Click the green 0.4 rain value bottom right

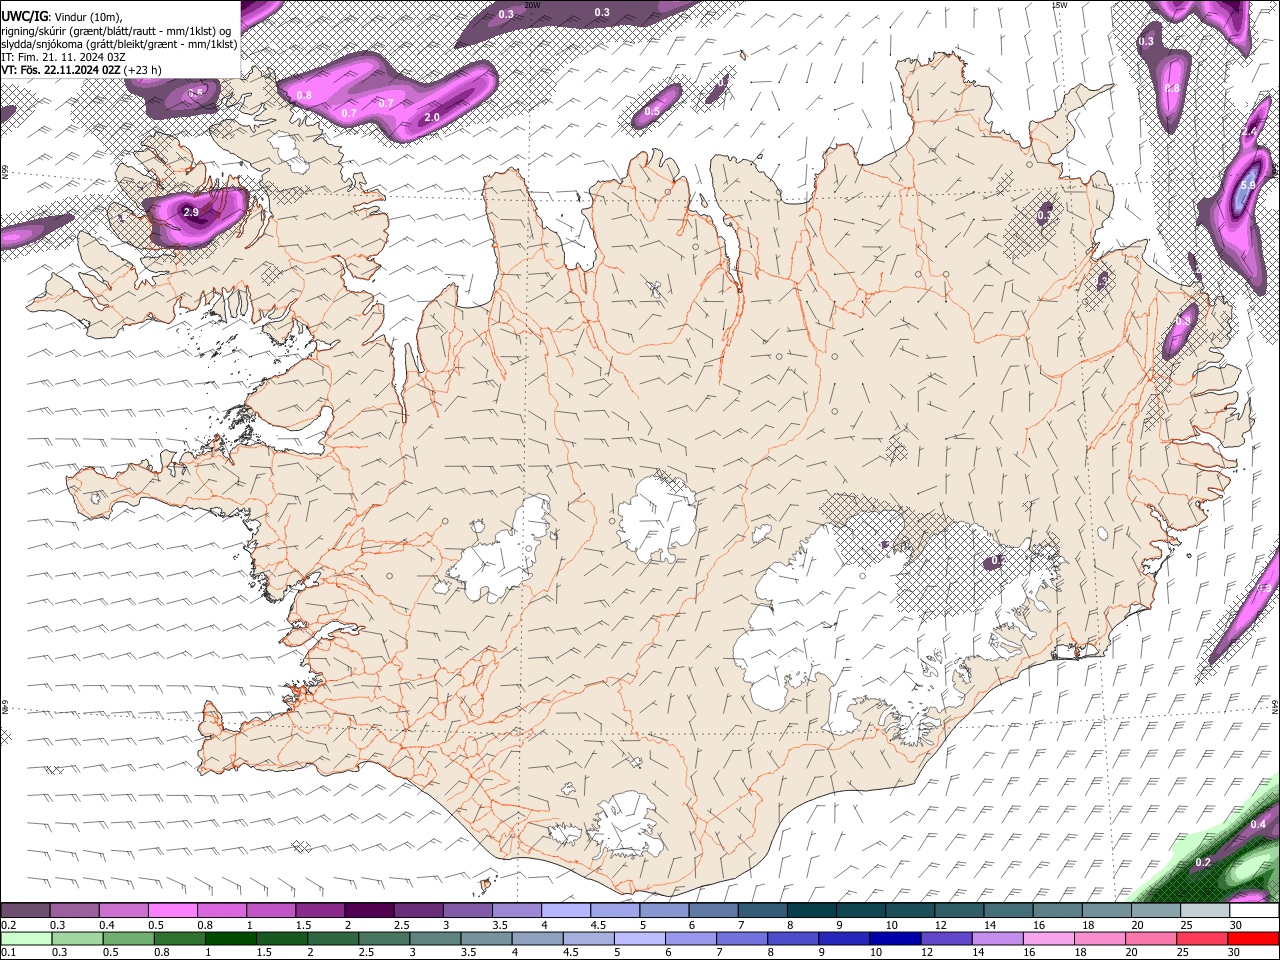point(1259,824)
